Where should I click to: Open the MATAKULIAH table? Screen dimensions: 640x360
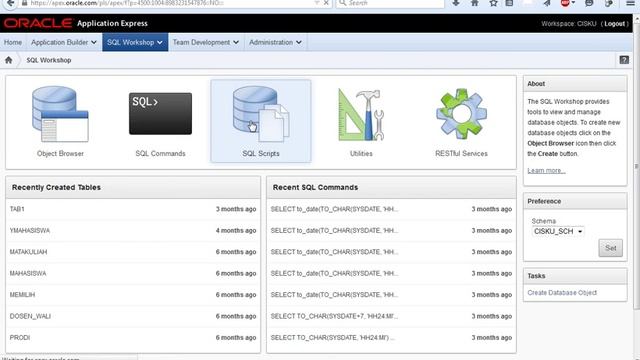29,252
